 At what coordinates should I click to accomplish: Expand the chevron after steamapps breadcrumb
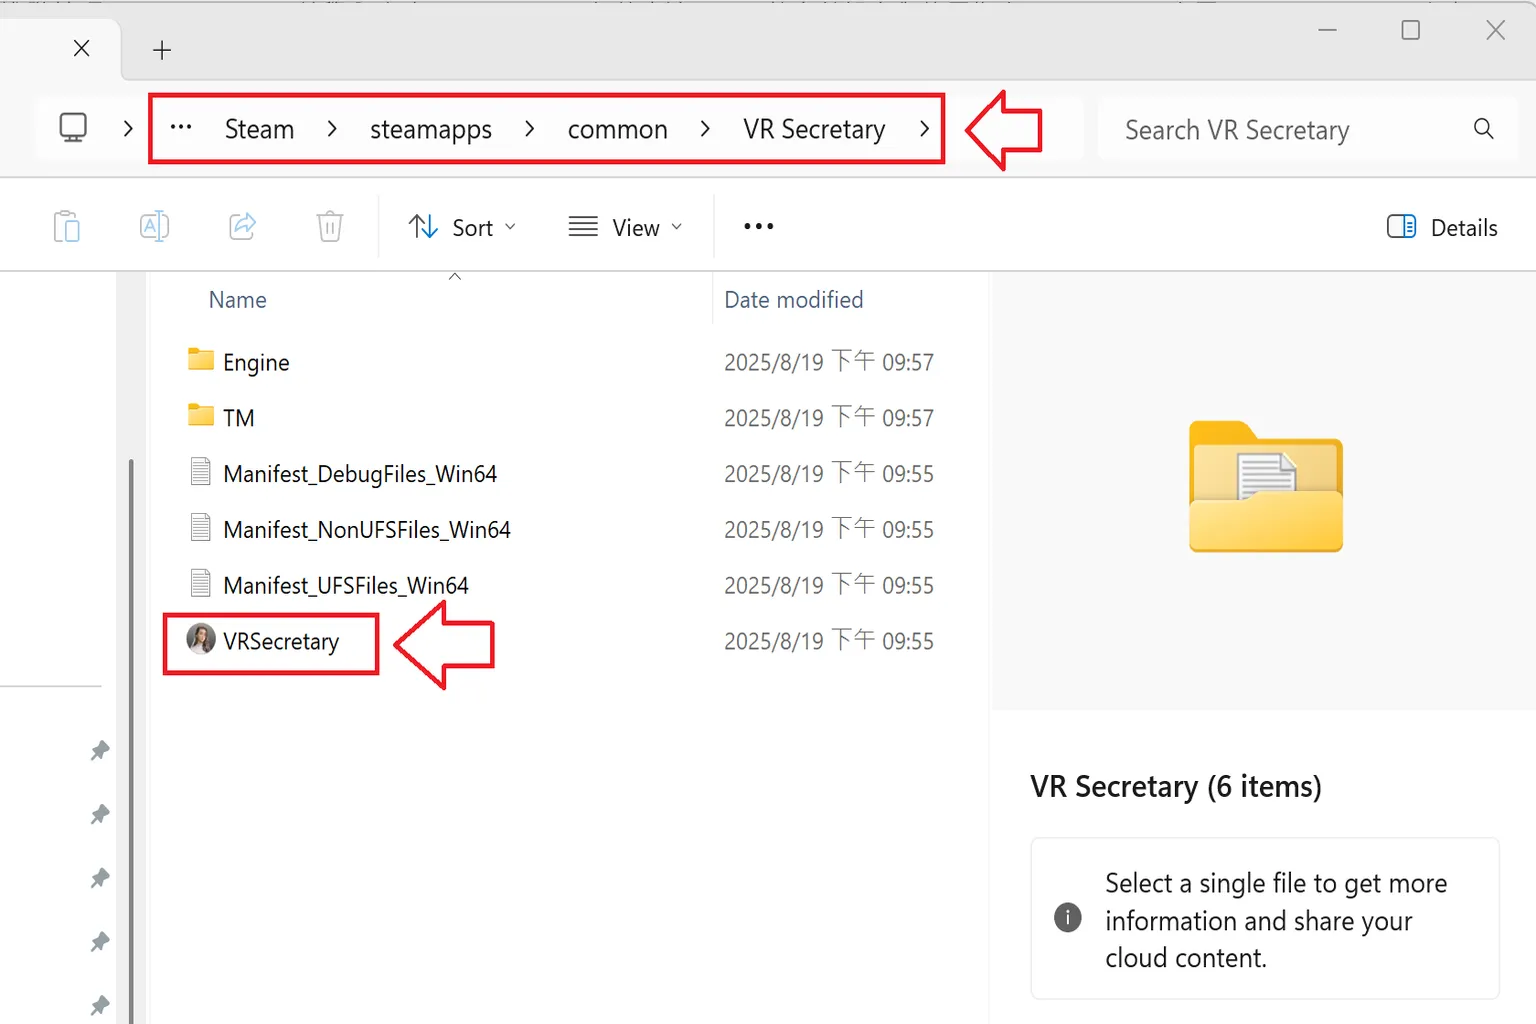[x=530, y=129]
